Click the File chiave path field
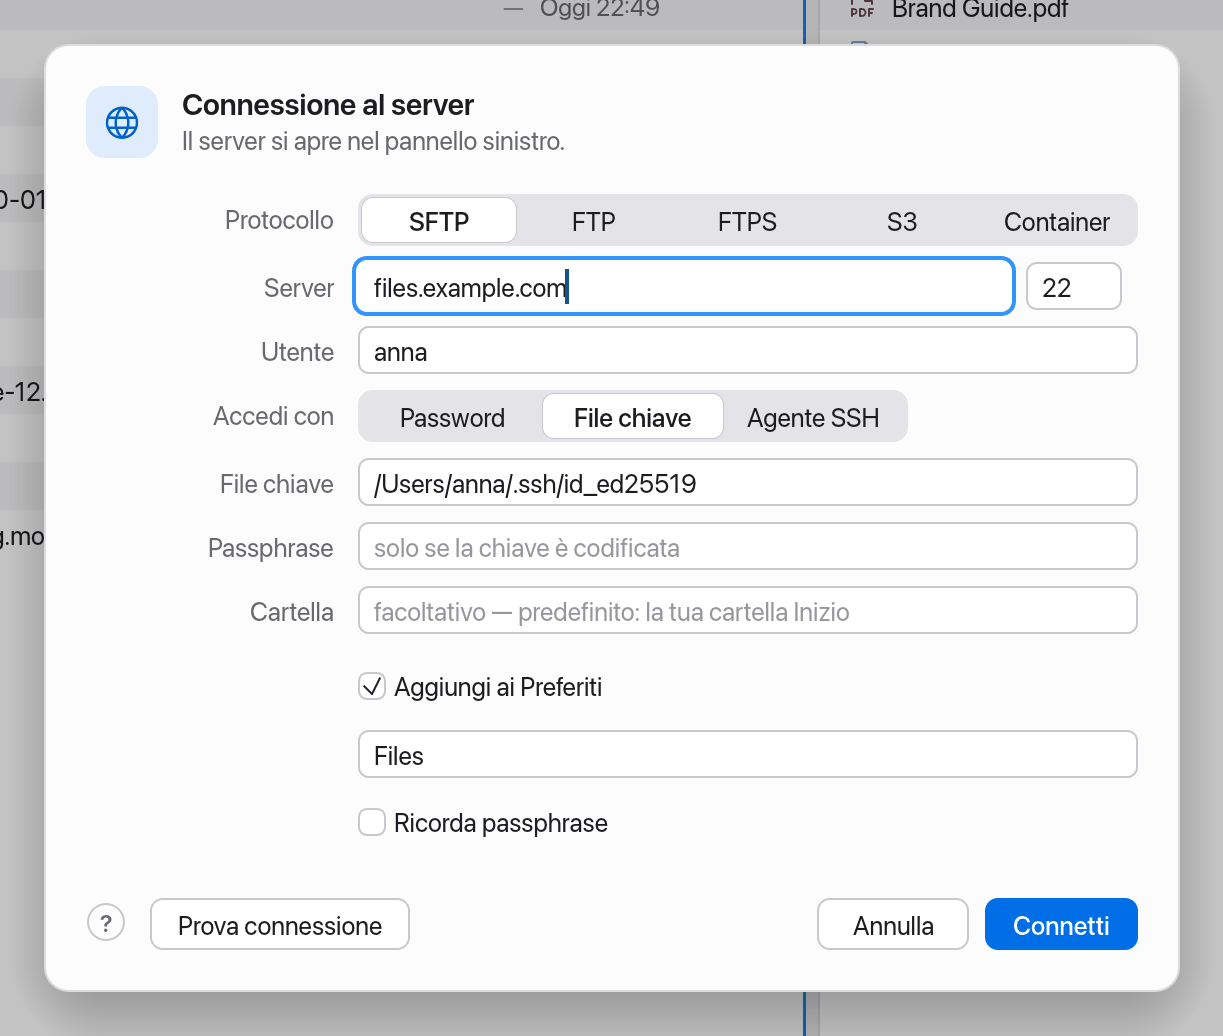The image size is (1223, 1036). click(748, 483)
